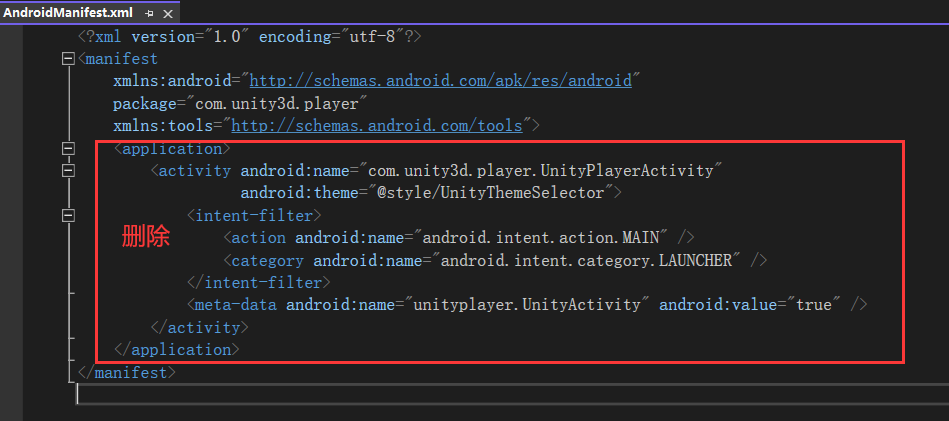Collapse the activity element
This screenshot has width=949, height=421.
click(x=68, y=171)
